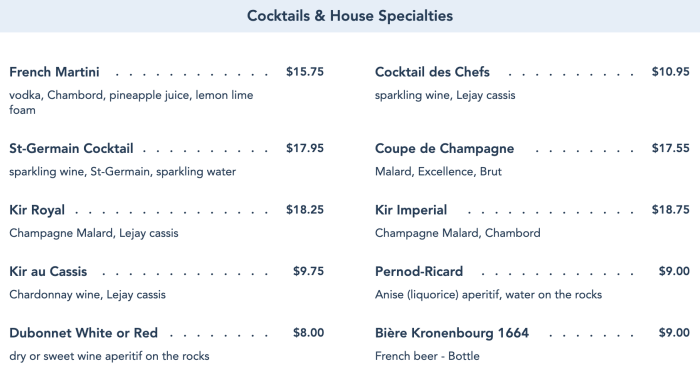Open the Coupe de Champagne entry
Image resolution: width=700 pixels, height=374 pixels.
tap(444, 149)
